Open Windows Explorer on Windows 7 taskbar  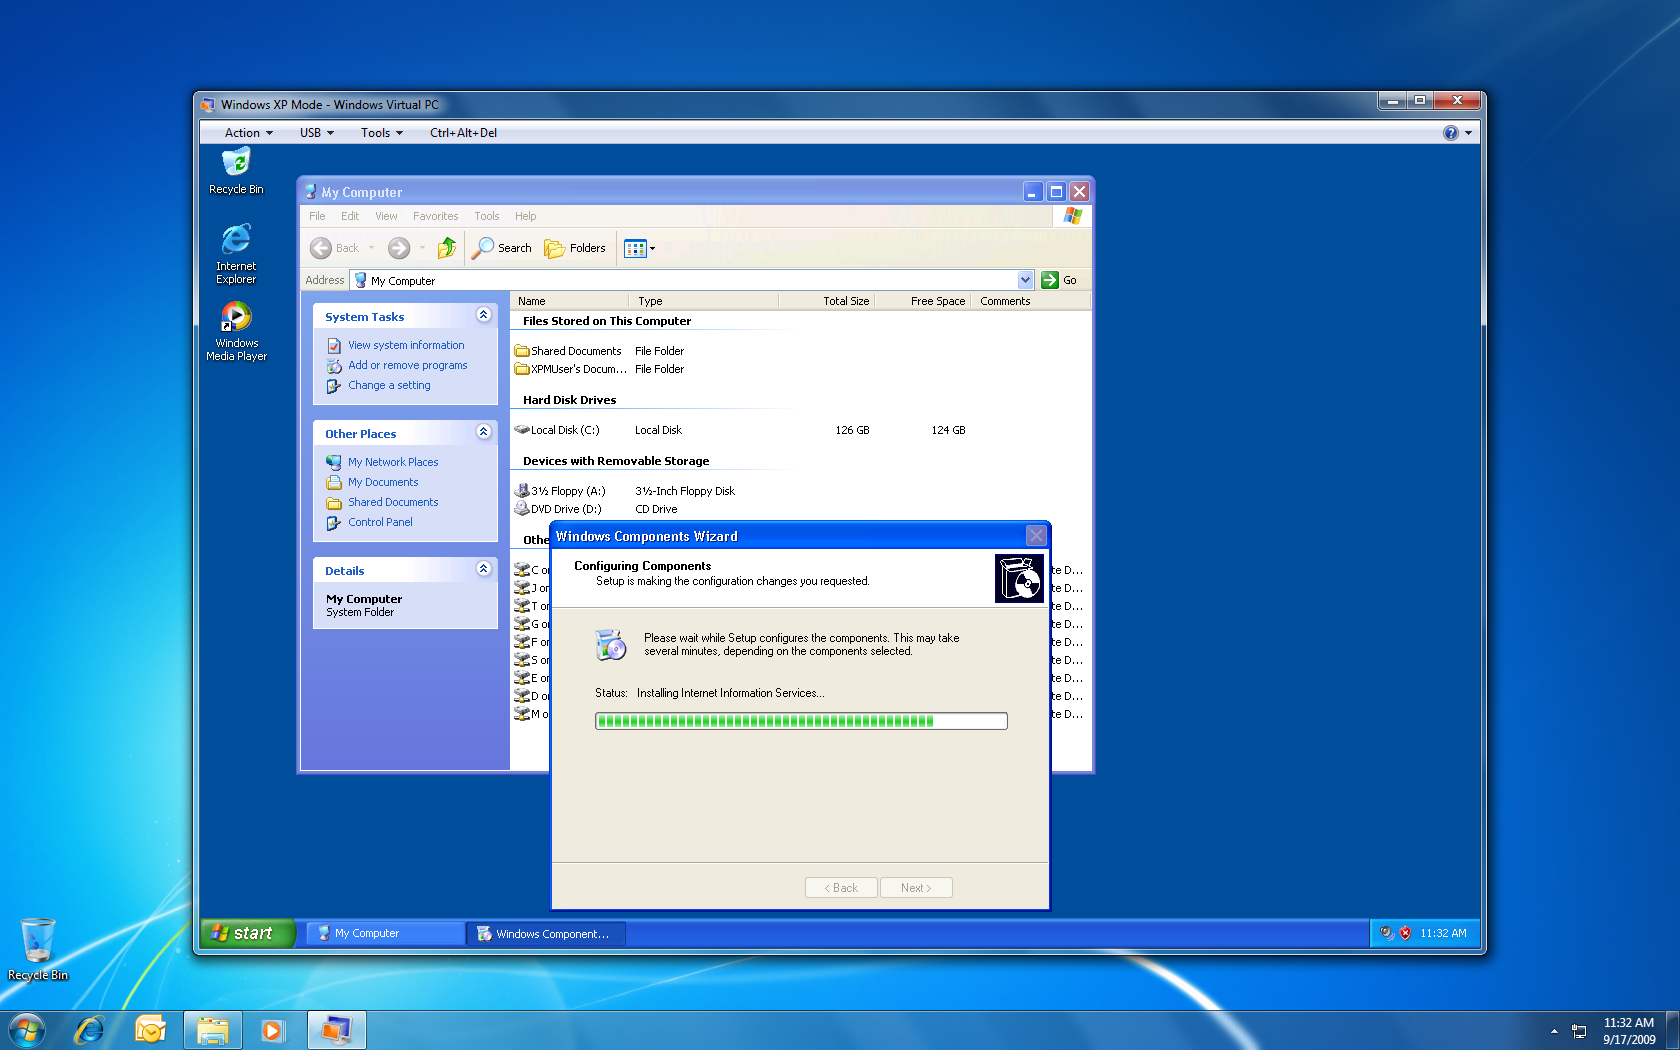(x=213, y=1030)
